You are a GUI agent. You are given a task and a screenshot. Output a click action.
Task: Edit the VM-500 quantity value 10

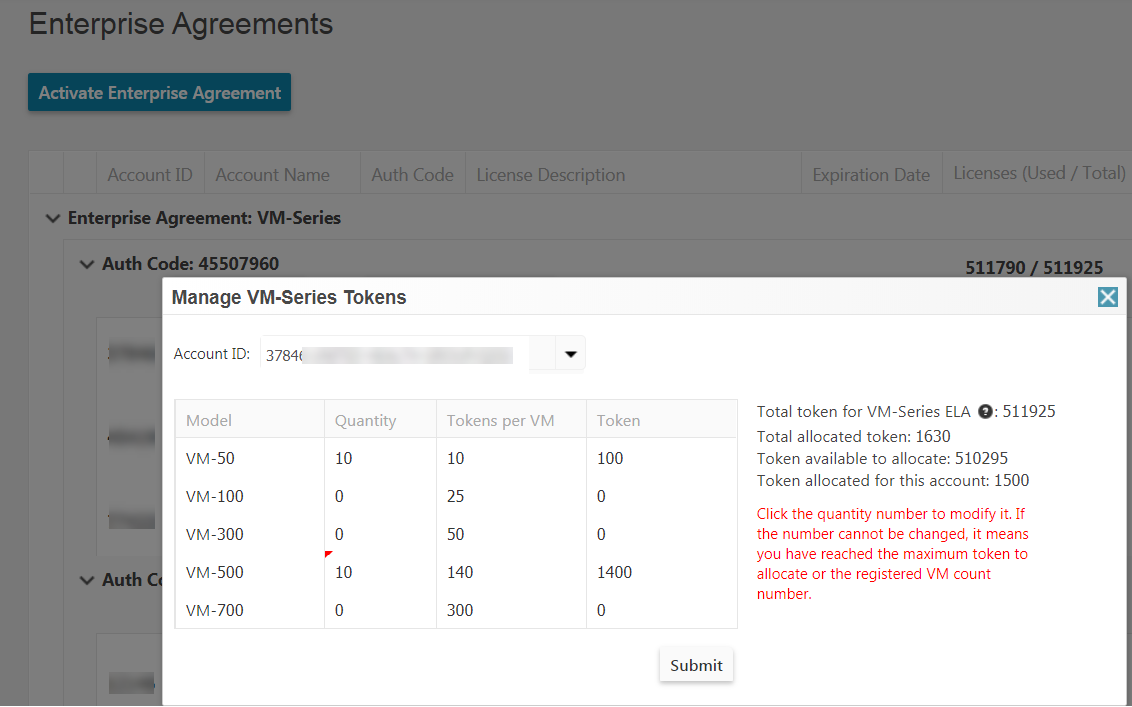pos(344,573)
